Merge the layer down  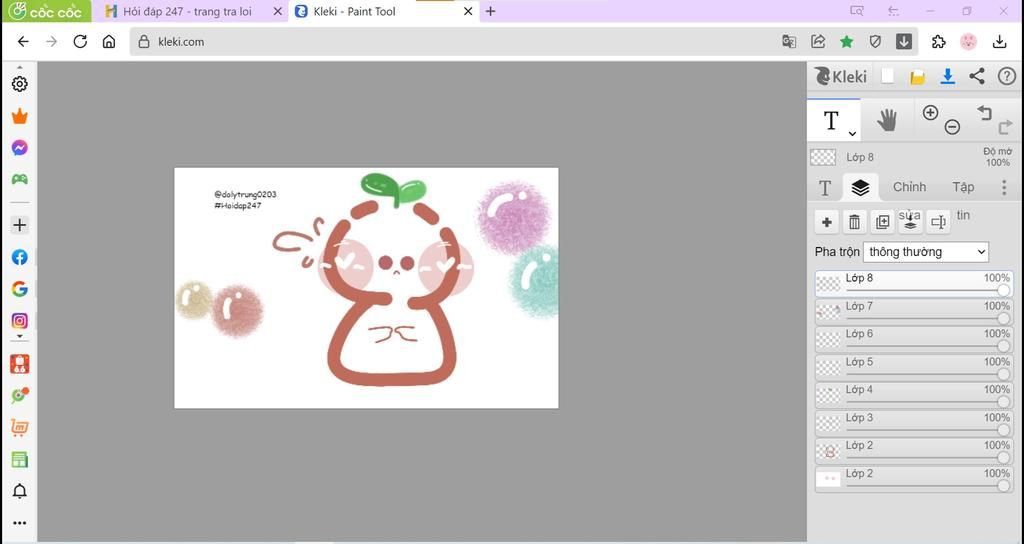(x=910, y=222)
